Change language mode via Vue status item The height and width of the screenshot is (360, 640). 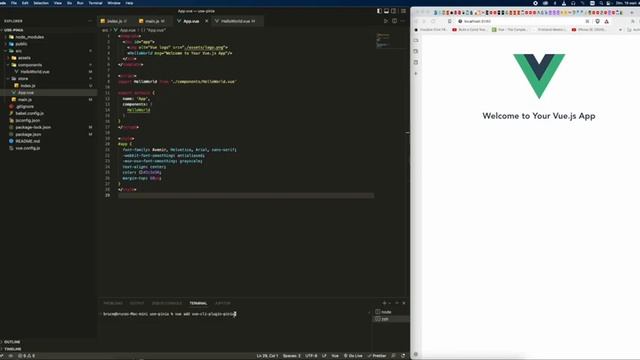(x=335, y=356)
